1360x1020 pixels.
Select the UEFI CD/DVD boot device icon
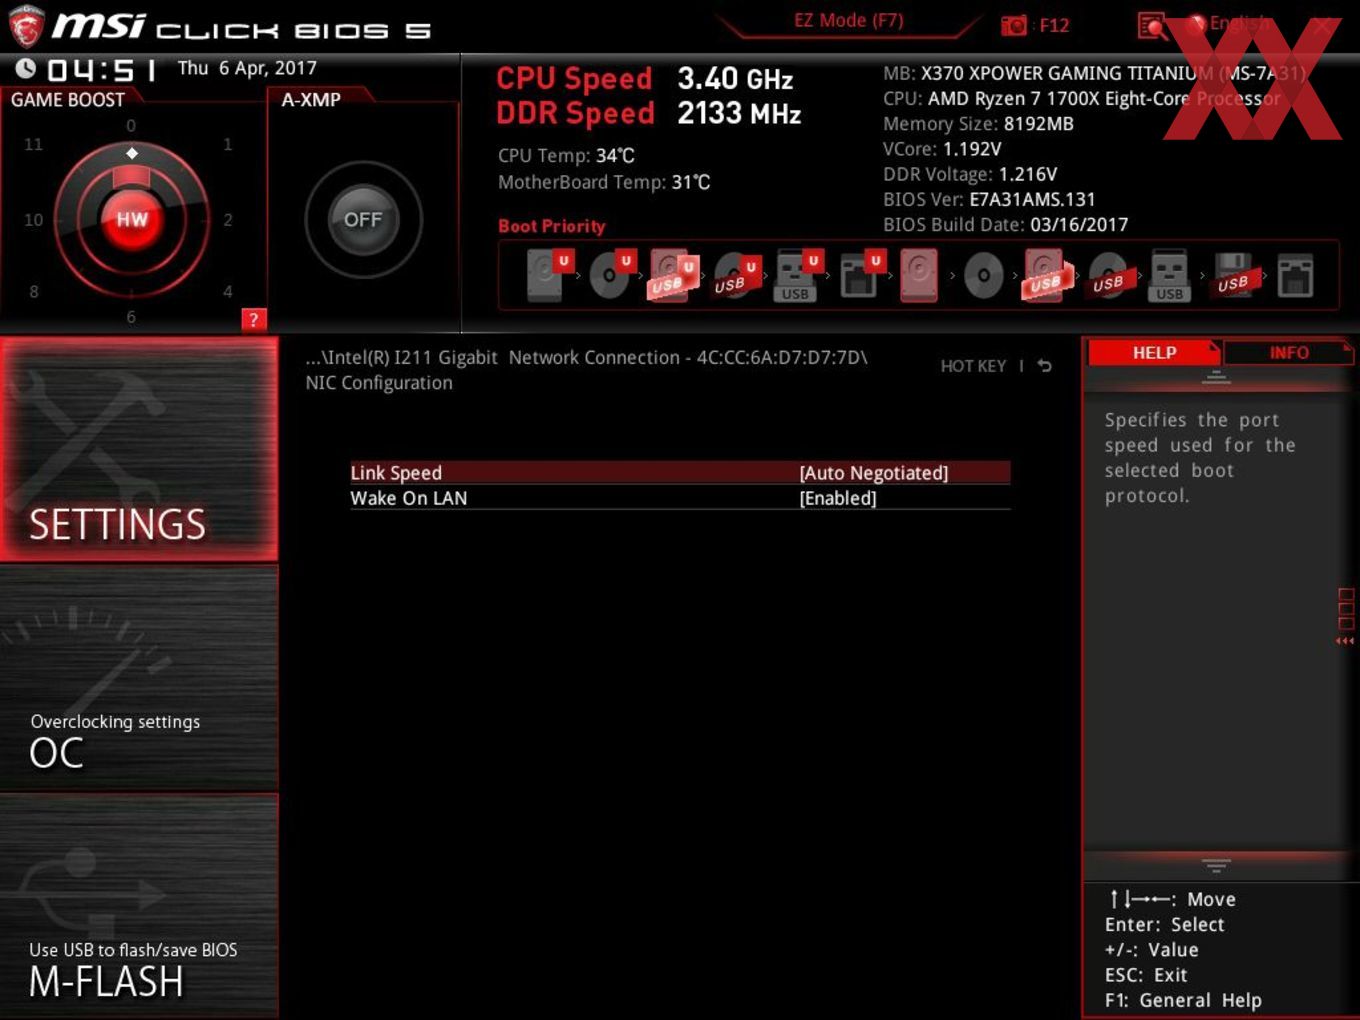pos(611,275)
